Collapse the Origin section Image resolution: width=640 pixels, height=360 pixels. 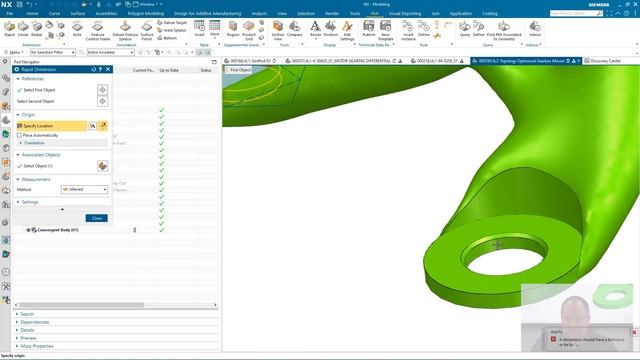pos(18,115)
